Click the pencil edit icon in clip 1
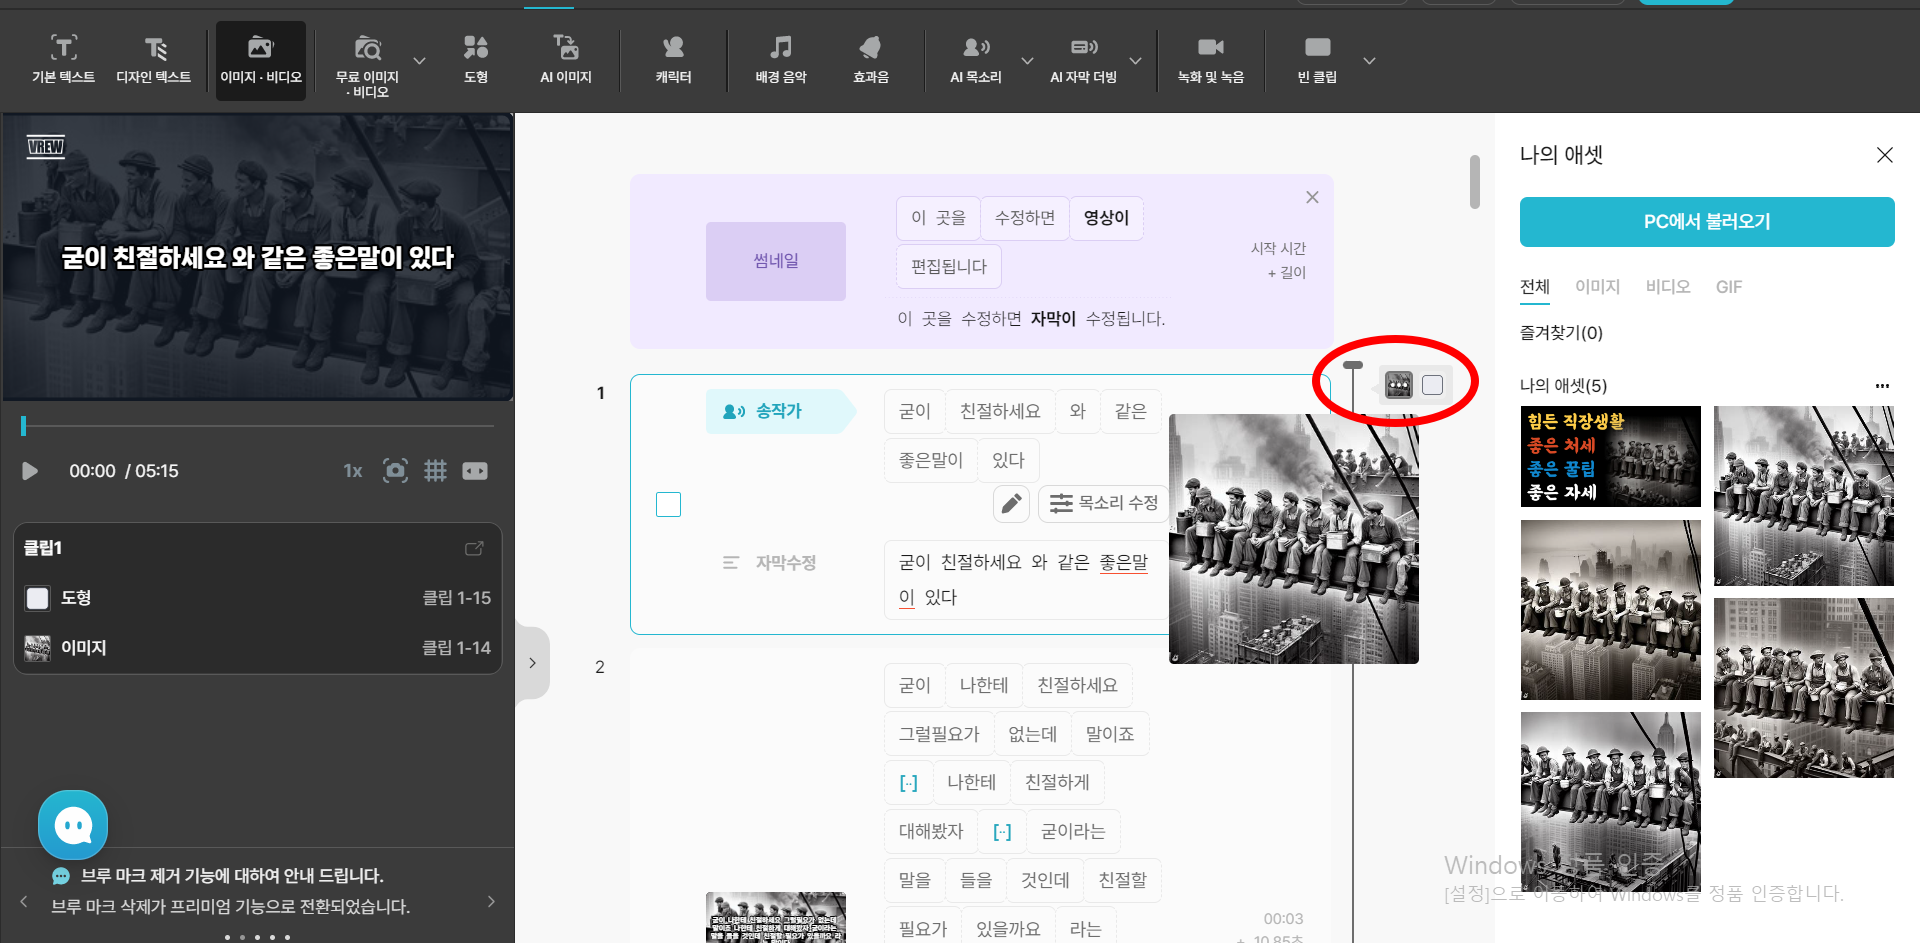1920x943 pixels. tap(1011, 503)
